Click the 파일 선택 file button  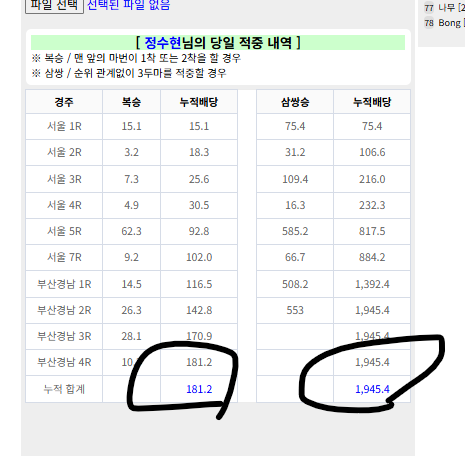click(54, 5)
